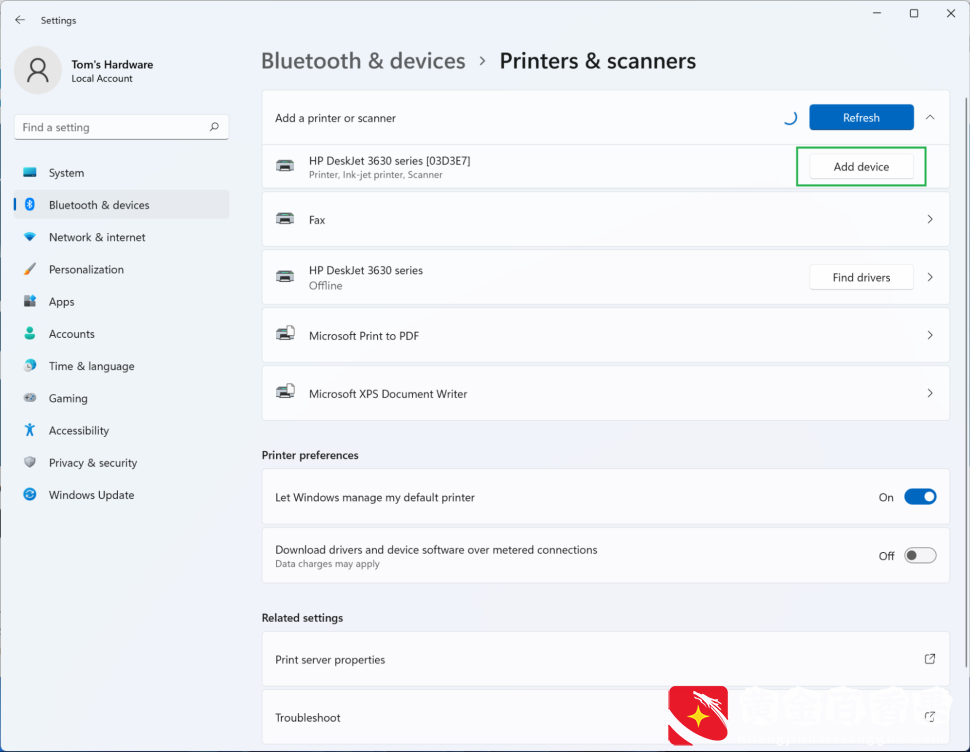Select the System icon in sidebar
This screenshot has width=970, height=752.
click(x=30, y=173)
